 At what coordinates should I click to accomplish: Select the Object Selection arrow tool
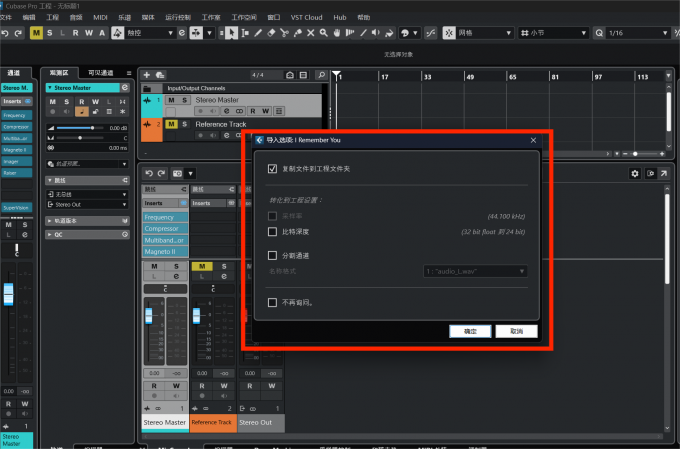(x=232, y=33)
